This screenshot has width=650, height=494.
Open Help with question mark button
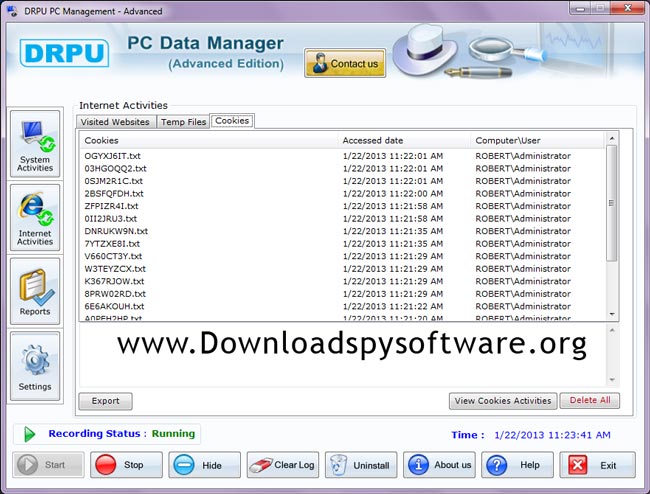click(x=517, y=465)
